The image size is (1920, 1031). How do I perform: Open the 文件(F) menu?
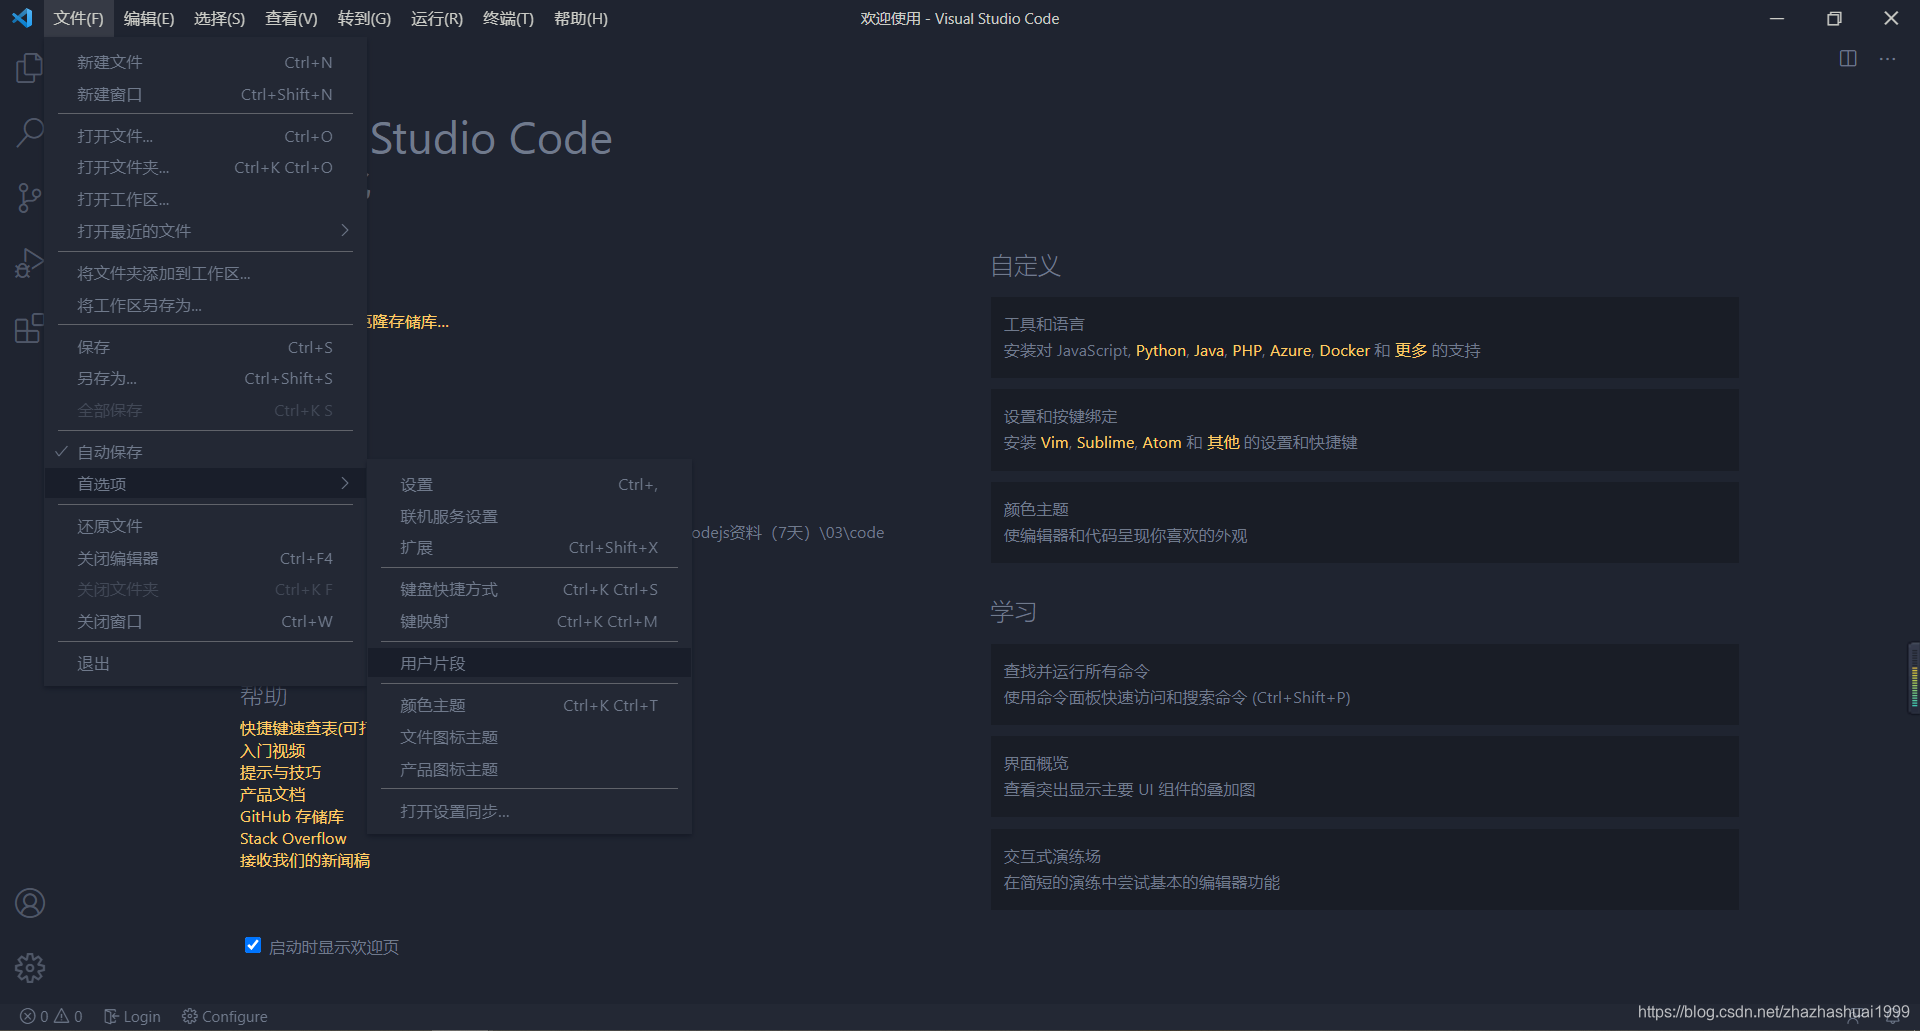click(x=78, y=18)
